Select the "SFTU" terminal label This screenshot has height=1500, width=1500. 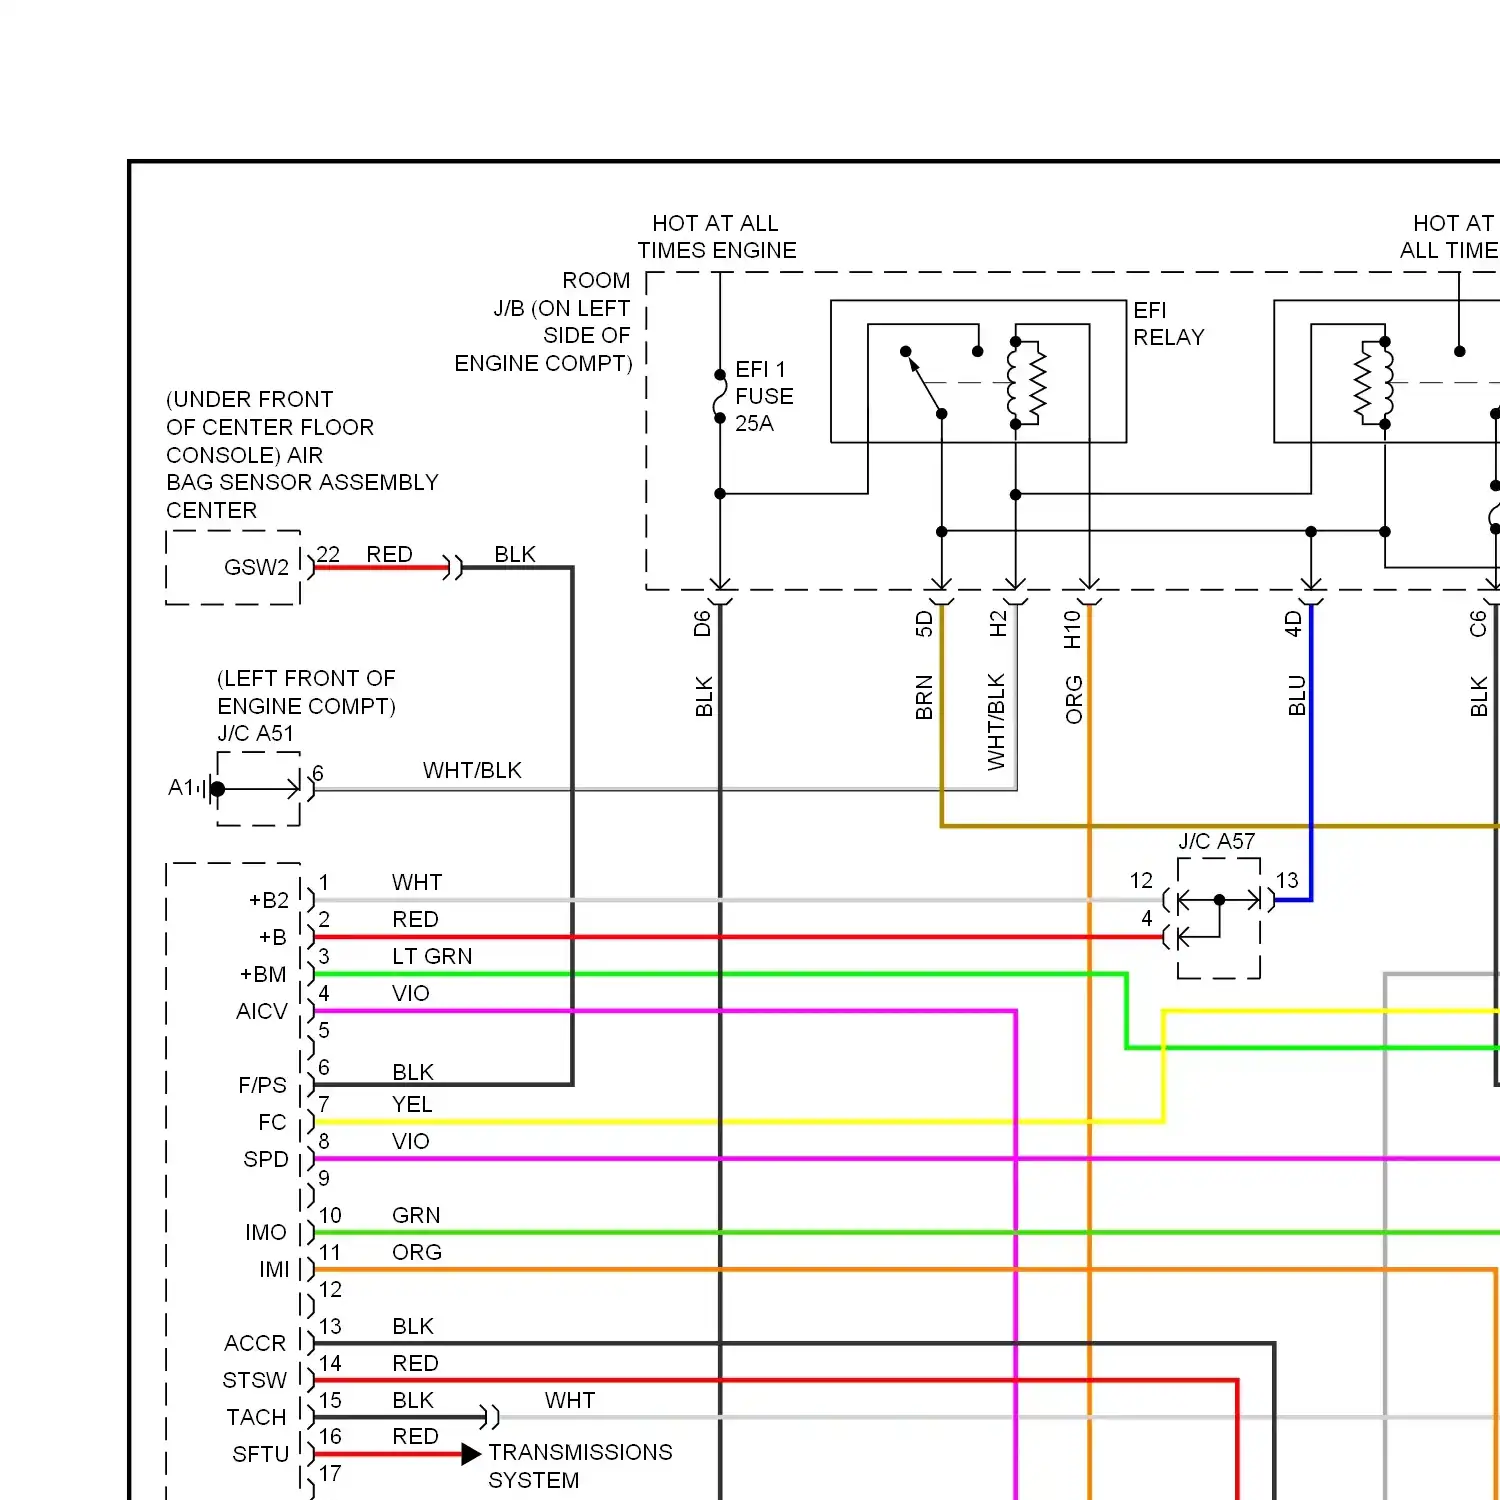click(260, 1454)
